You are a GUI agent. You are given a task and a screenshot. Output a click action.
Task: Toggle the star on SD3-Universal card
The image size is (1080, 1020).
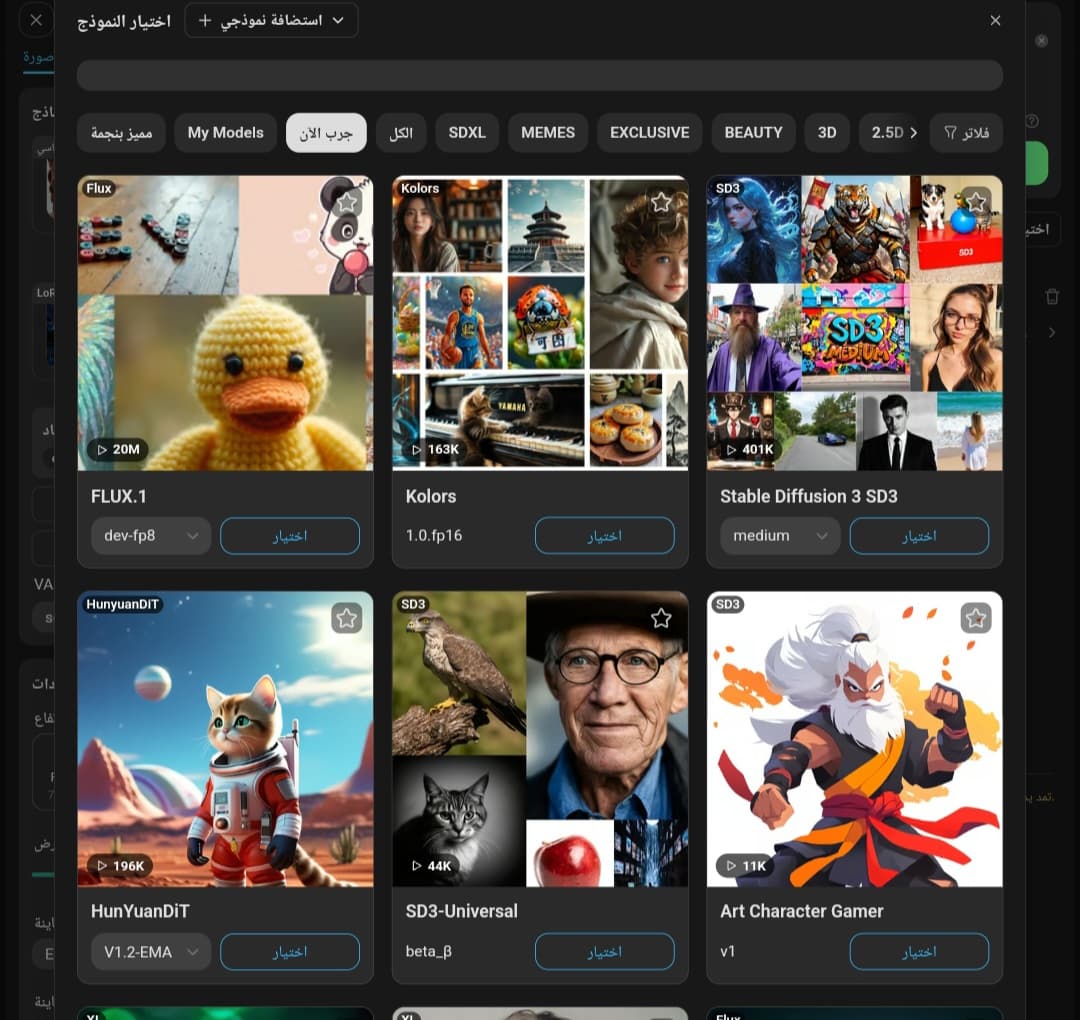pyautogui.click(x=661, y=618)
